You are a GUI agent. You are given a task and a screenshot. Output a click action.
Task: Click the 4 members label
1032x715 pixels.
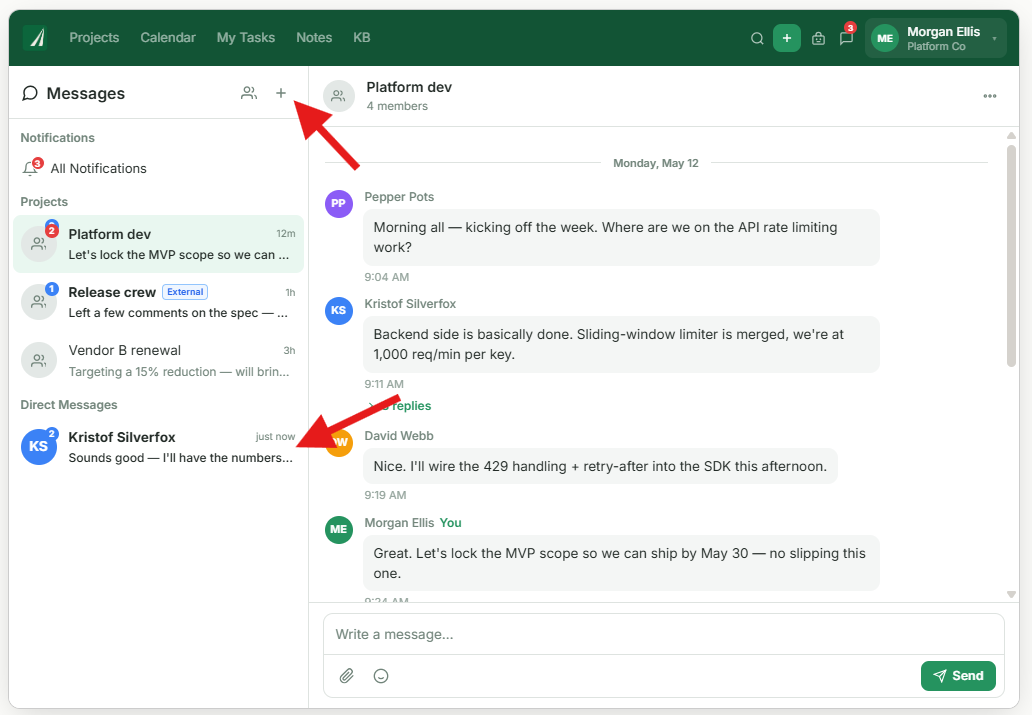click(x=397, y=106)
